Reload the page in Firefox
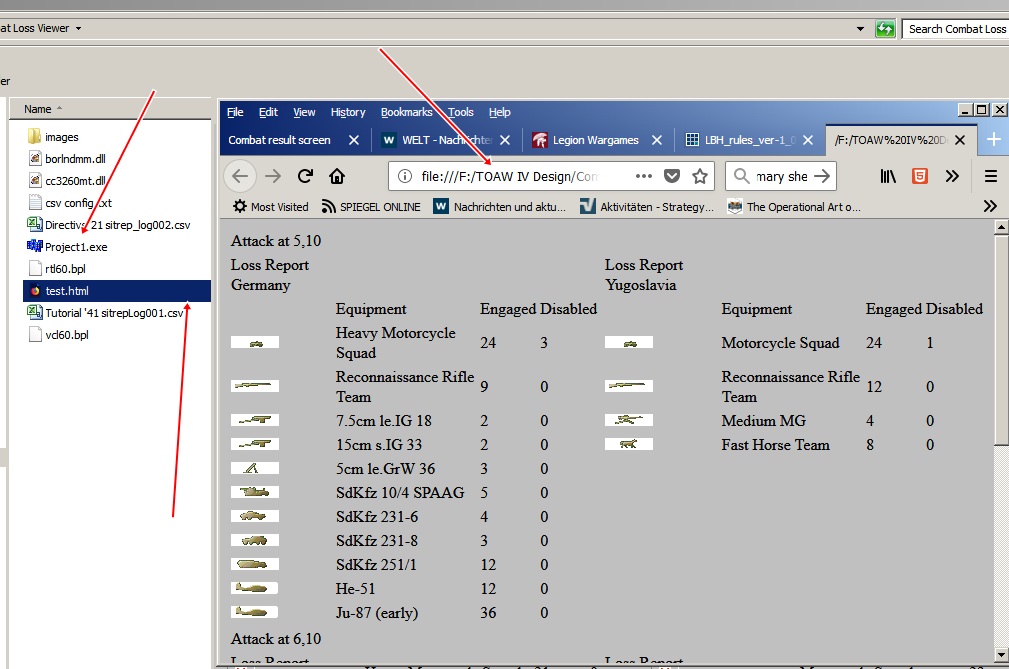Image resolution: width=1009 pixels, height=669 pixels. coord(306,176)
